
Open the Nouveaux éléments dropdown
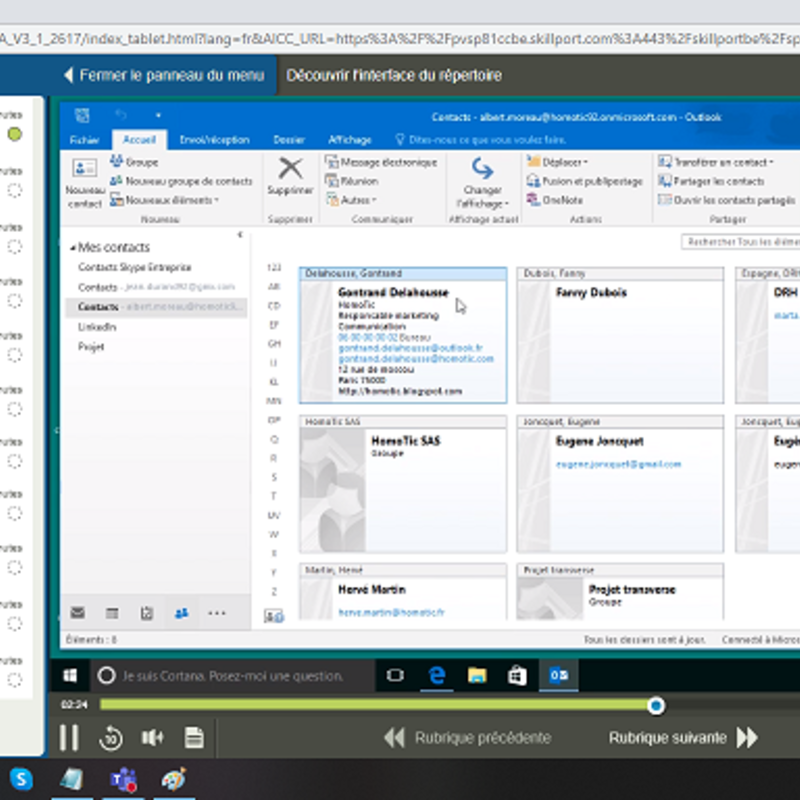165,200
